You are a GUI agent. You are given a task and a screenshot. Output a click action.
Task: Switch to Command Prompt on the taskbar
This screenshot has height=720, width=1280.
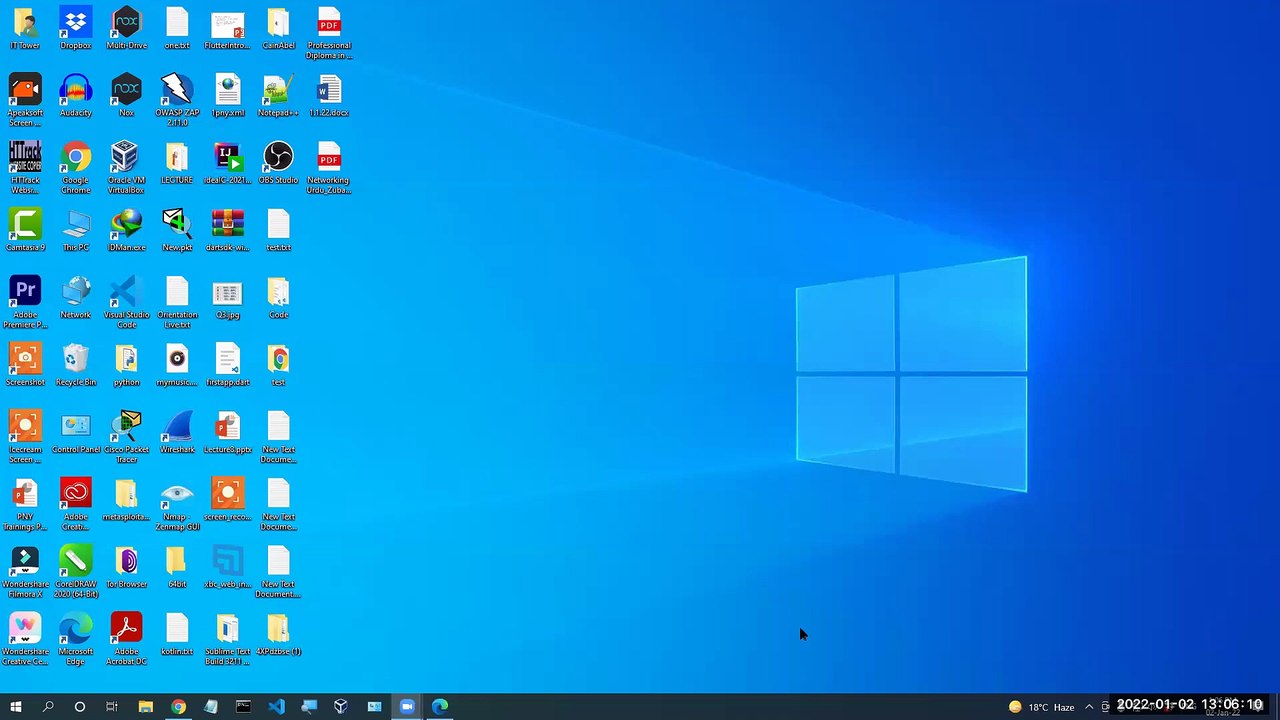pyautogui.click(x=243, y=707)
